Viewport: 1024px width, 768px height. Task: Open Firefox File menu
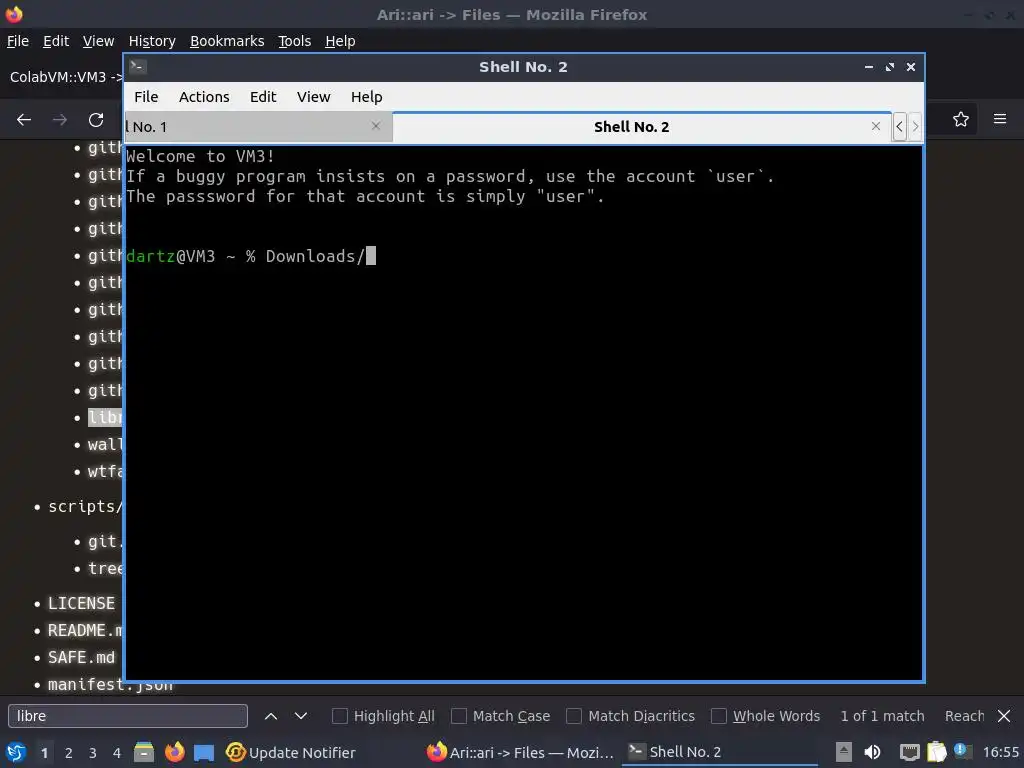(18, 41)
